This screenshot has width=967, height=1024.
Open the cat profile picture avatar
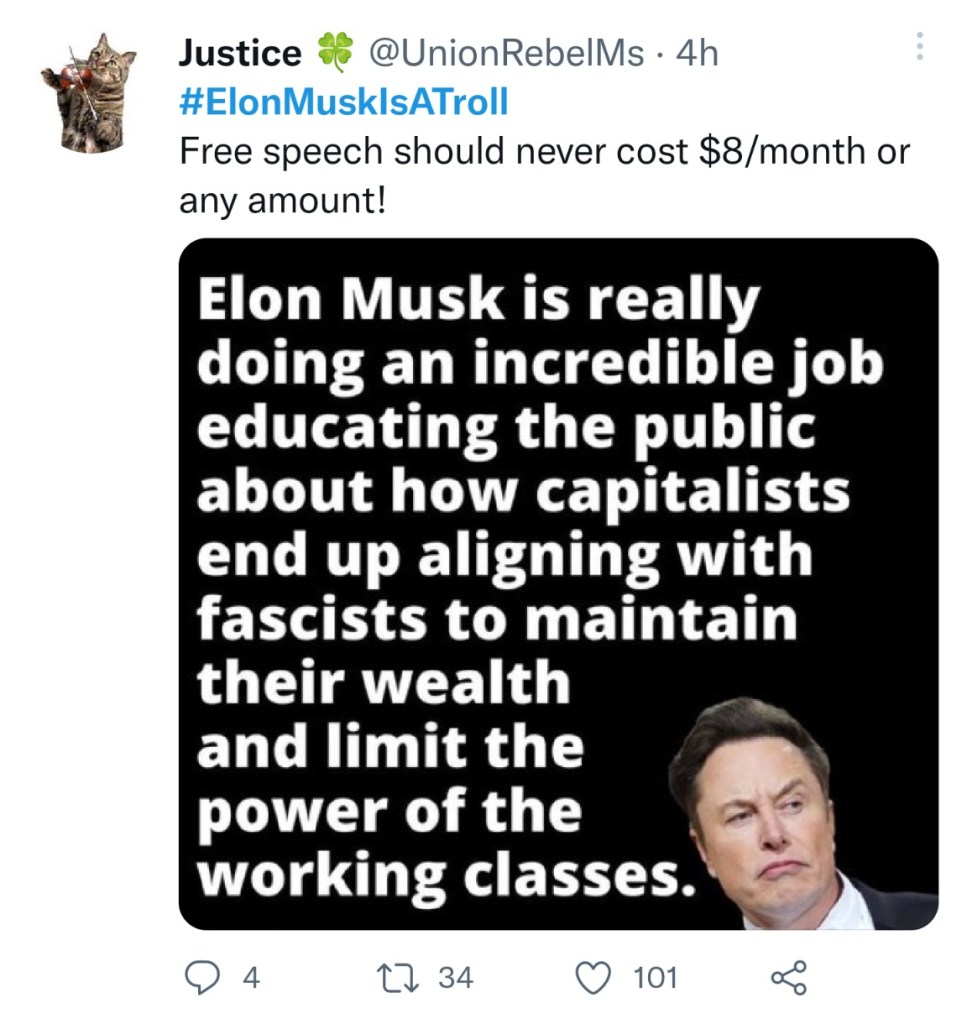pos(90,92)
